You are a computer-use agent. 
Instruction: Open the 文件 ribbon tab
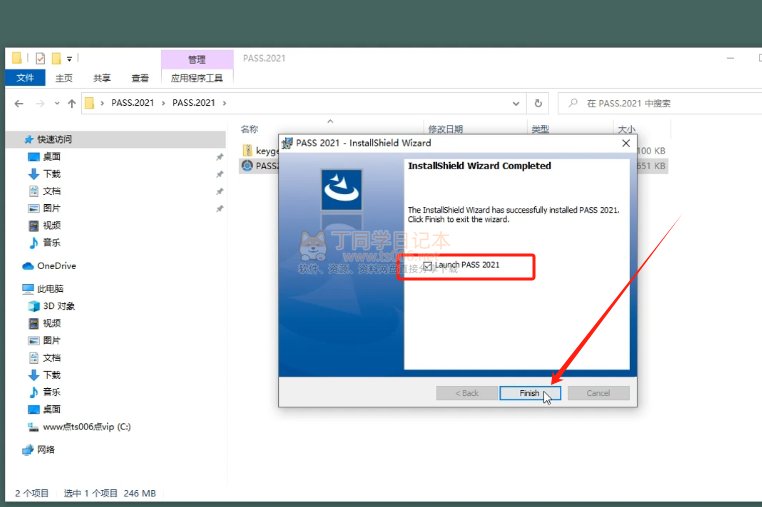[25, 78]
